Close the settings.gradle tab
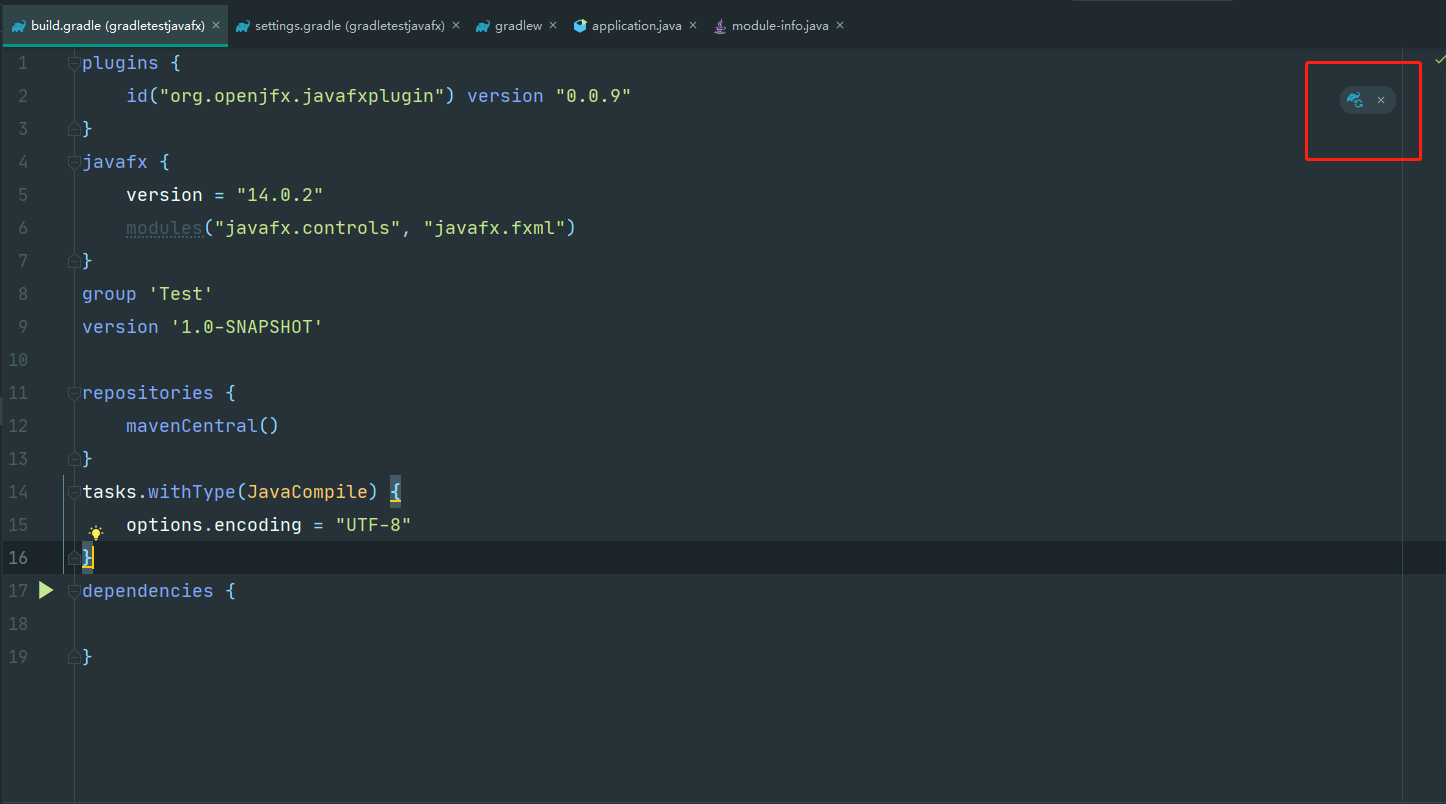The image size is (1446, 804). pyautogui.click(x=456, y=26)
